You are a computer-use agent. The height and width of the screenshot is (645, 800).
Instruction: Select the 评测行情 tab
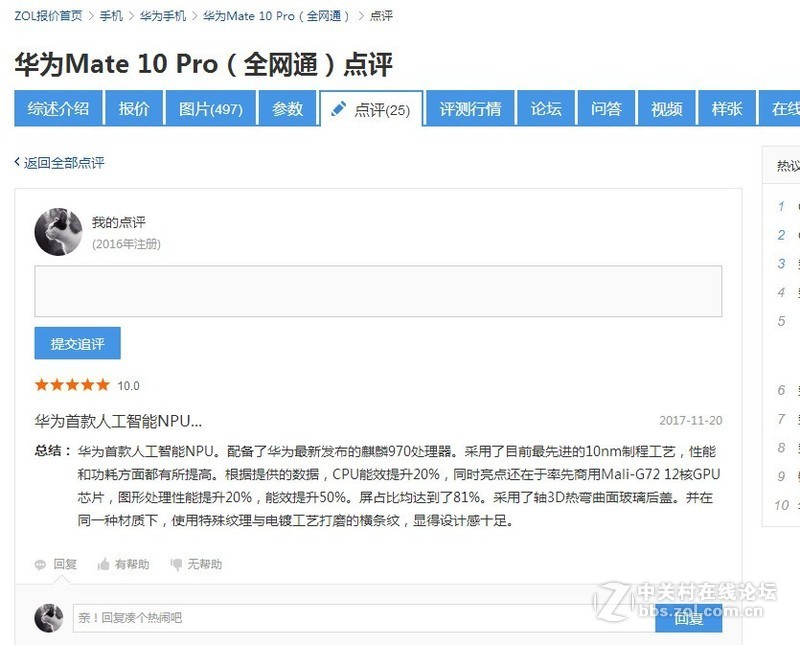click(470, 108)
